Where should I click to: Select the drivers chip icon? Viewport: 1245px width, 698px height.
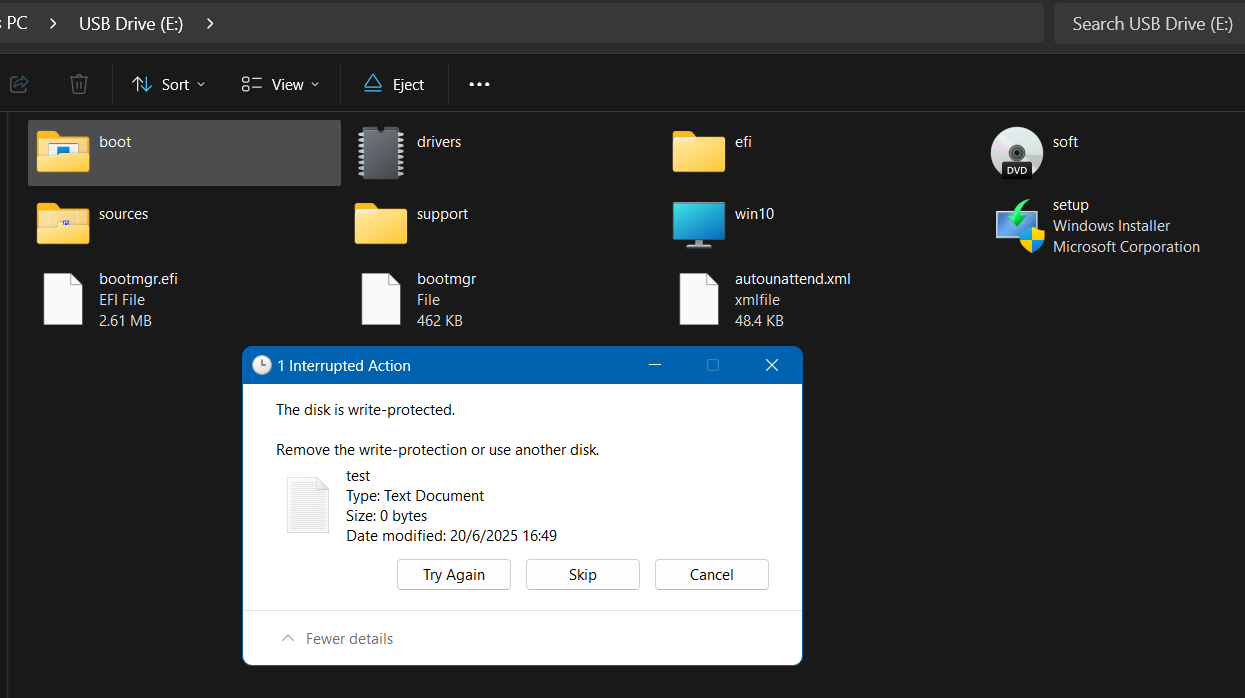[381, 153]
